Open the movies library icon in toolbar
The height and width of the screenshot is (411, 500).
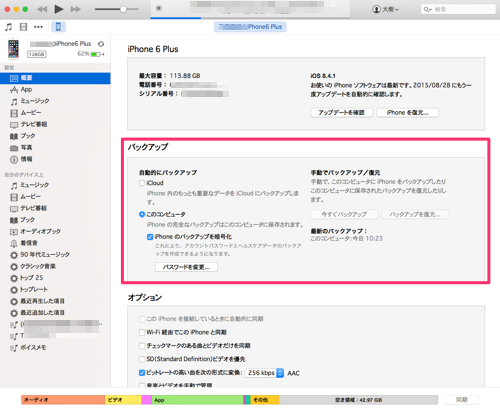[23, 27]
